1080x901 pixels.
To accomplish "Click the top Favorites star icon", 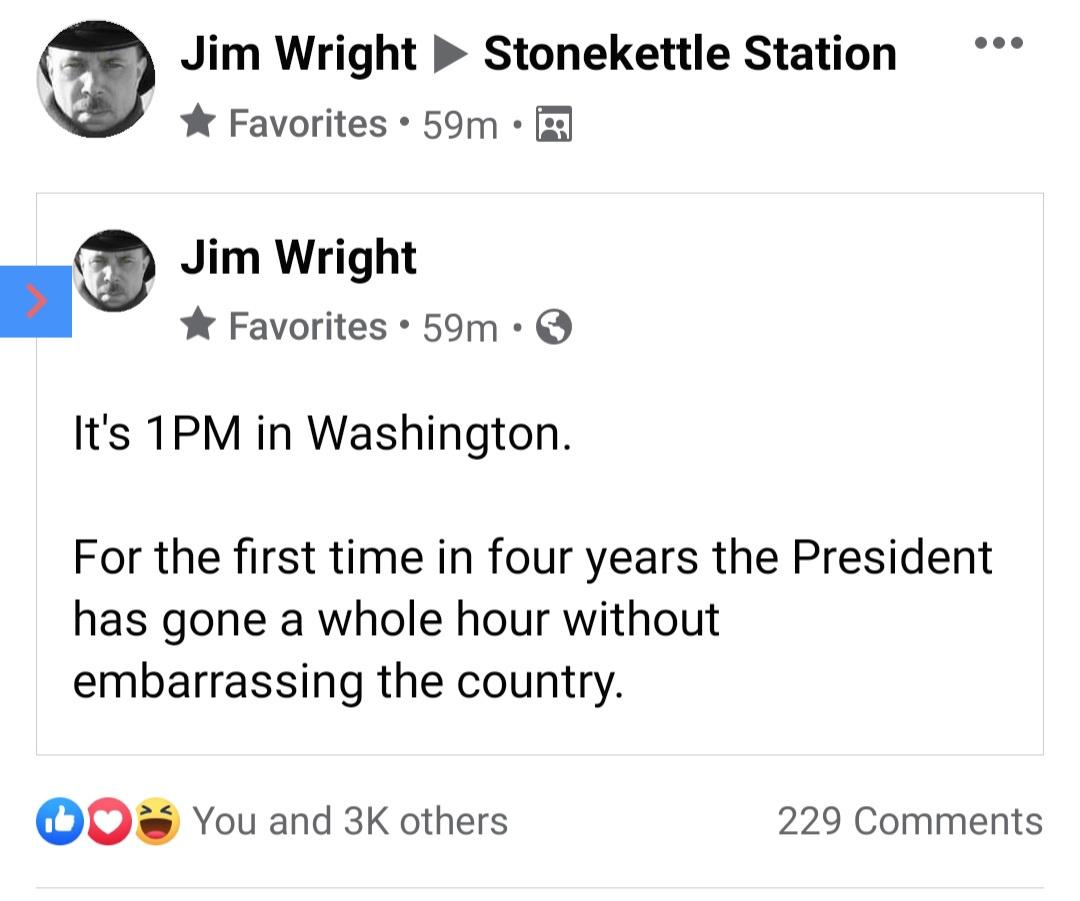I will point(199,124).
